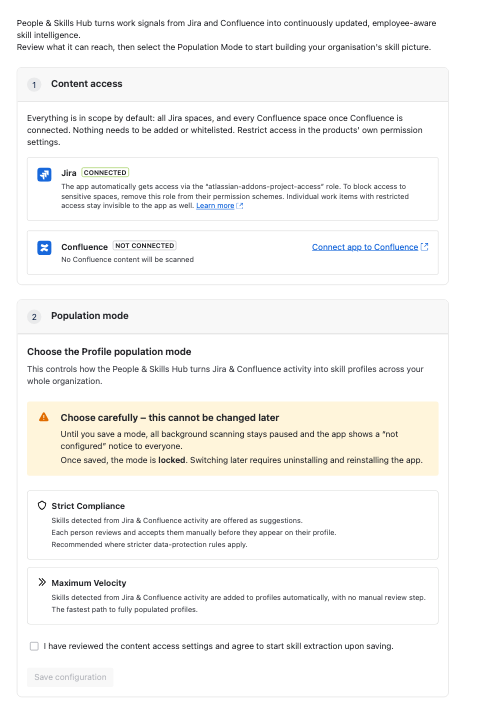490x714 pixels.
Task: Click the Content access section header
Action: point(233,85)
